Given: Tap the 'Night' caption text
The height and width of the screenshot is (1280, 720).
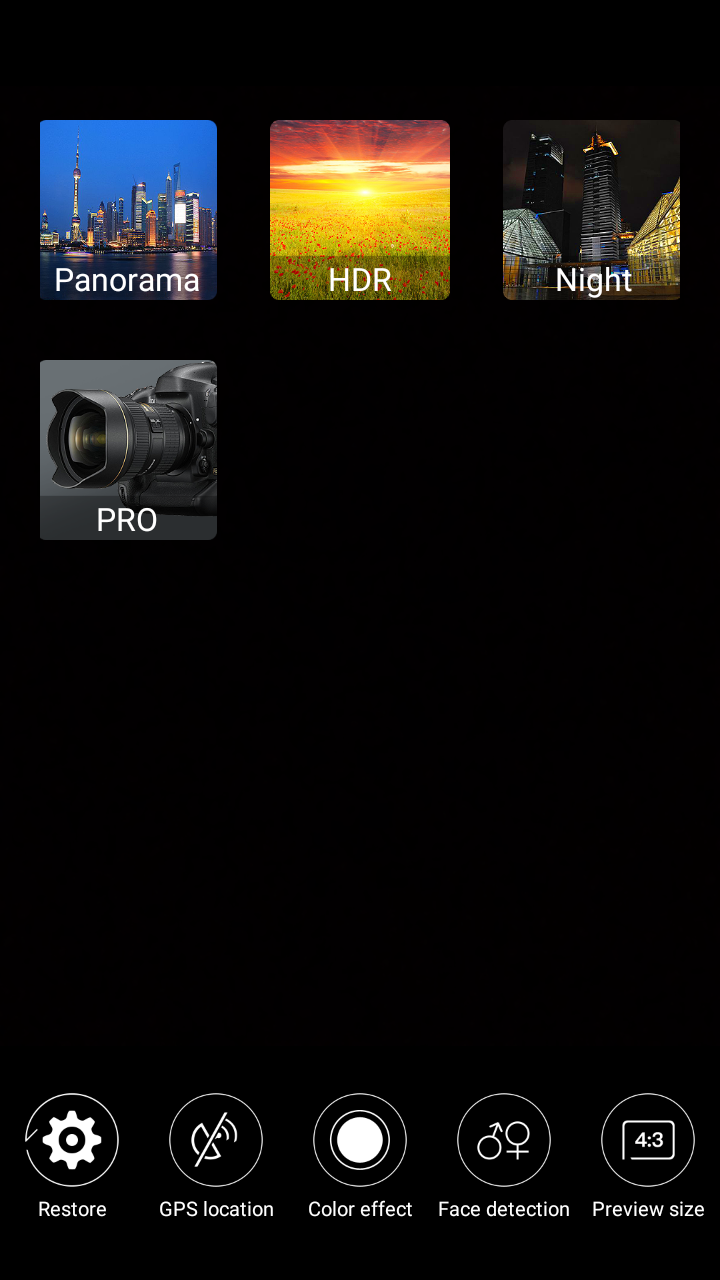Looking at the screenshot, I should 594,281.
